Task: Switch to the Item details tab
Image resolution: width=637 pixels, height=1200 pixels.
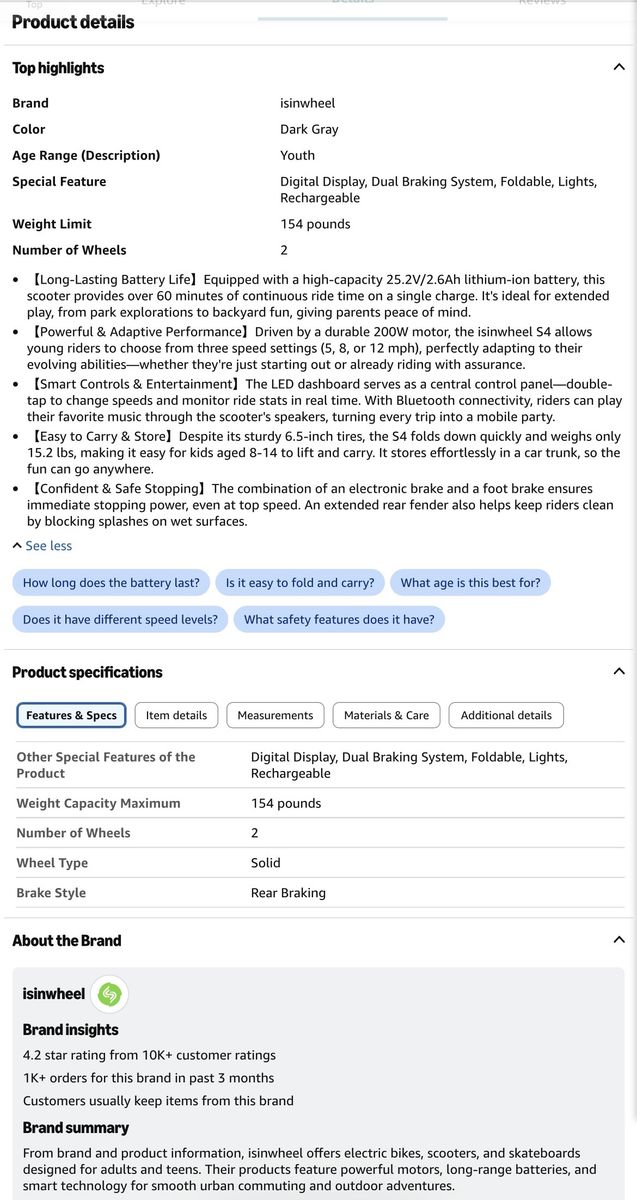Action: click(x=176, y=715)
